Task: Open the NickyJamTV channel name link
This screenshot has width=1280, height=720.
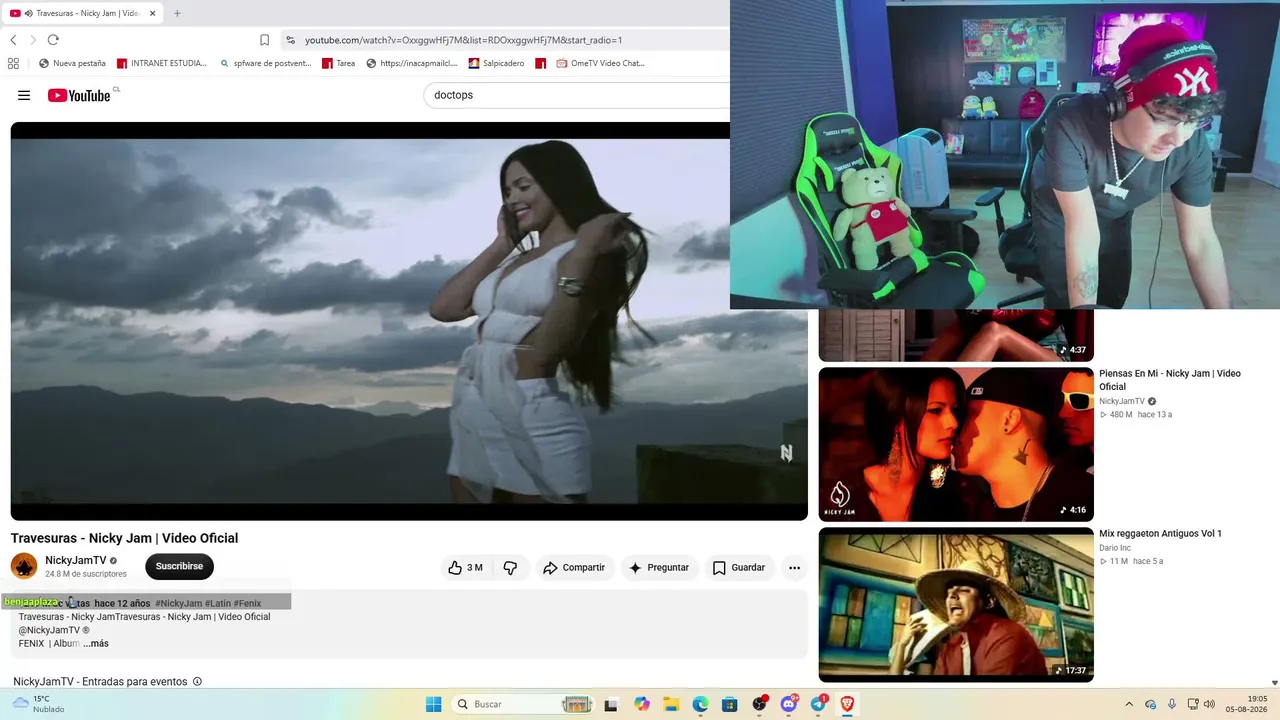Action: pos(76,560)
